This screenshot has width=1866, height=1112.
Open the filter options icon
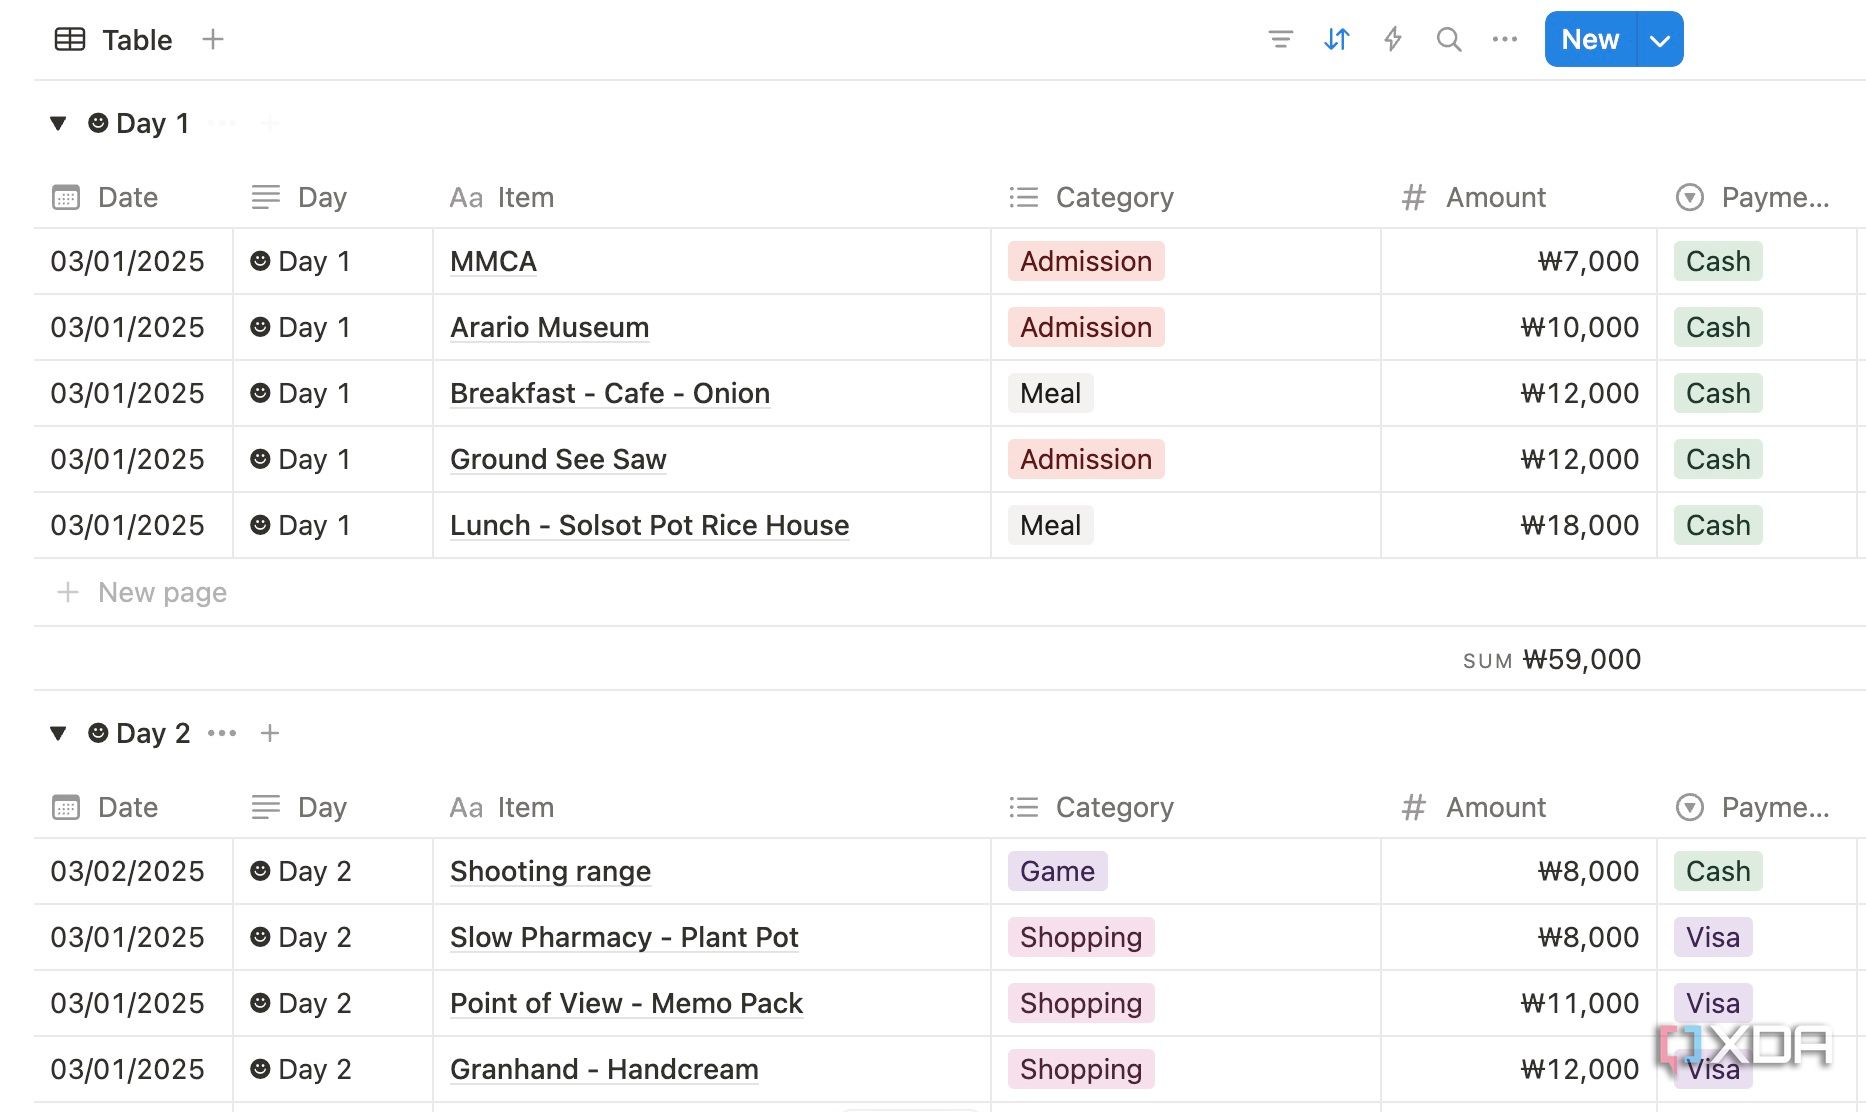pyautogui.click(x=1281, y=39)
